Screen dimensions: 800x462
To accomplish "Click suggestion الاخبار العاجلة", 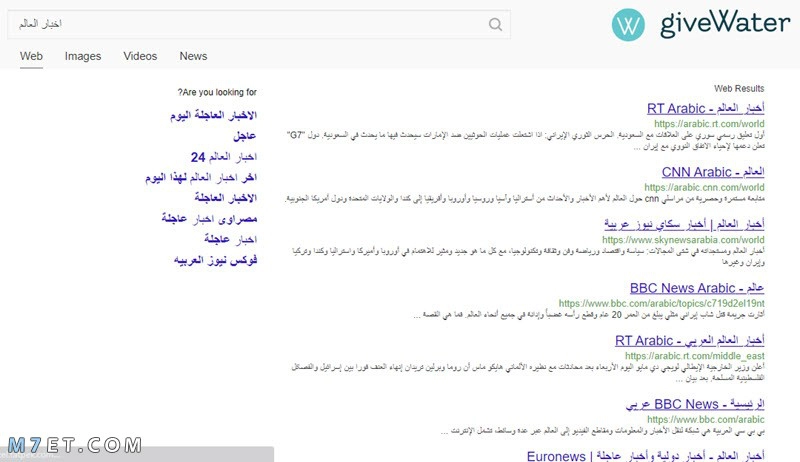I will coord(225,198).
